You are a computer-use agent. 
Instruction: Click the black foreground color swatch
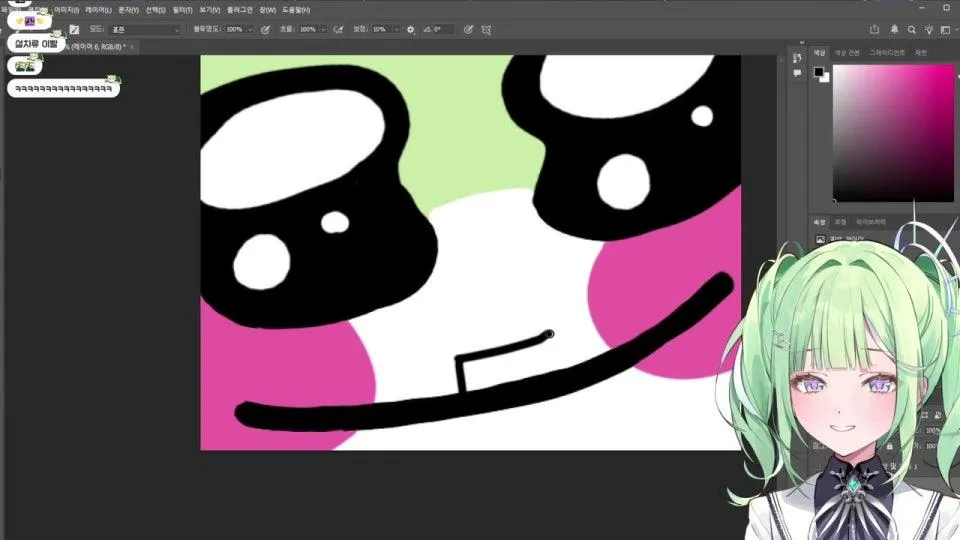click(x=819, y=72)
